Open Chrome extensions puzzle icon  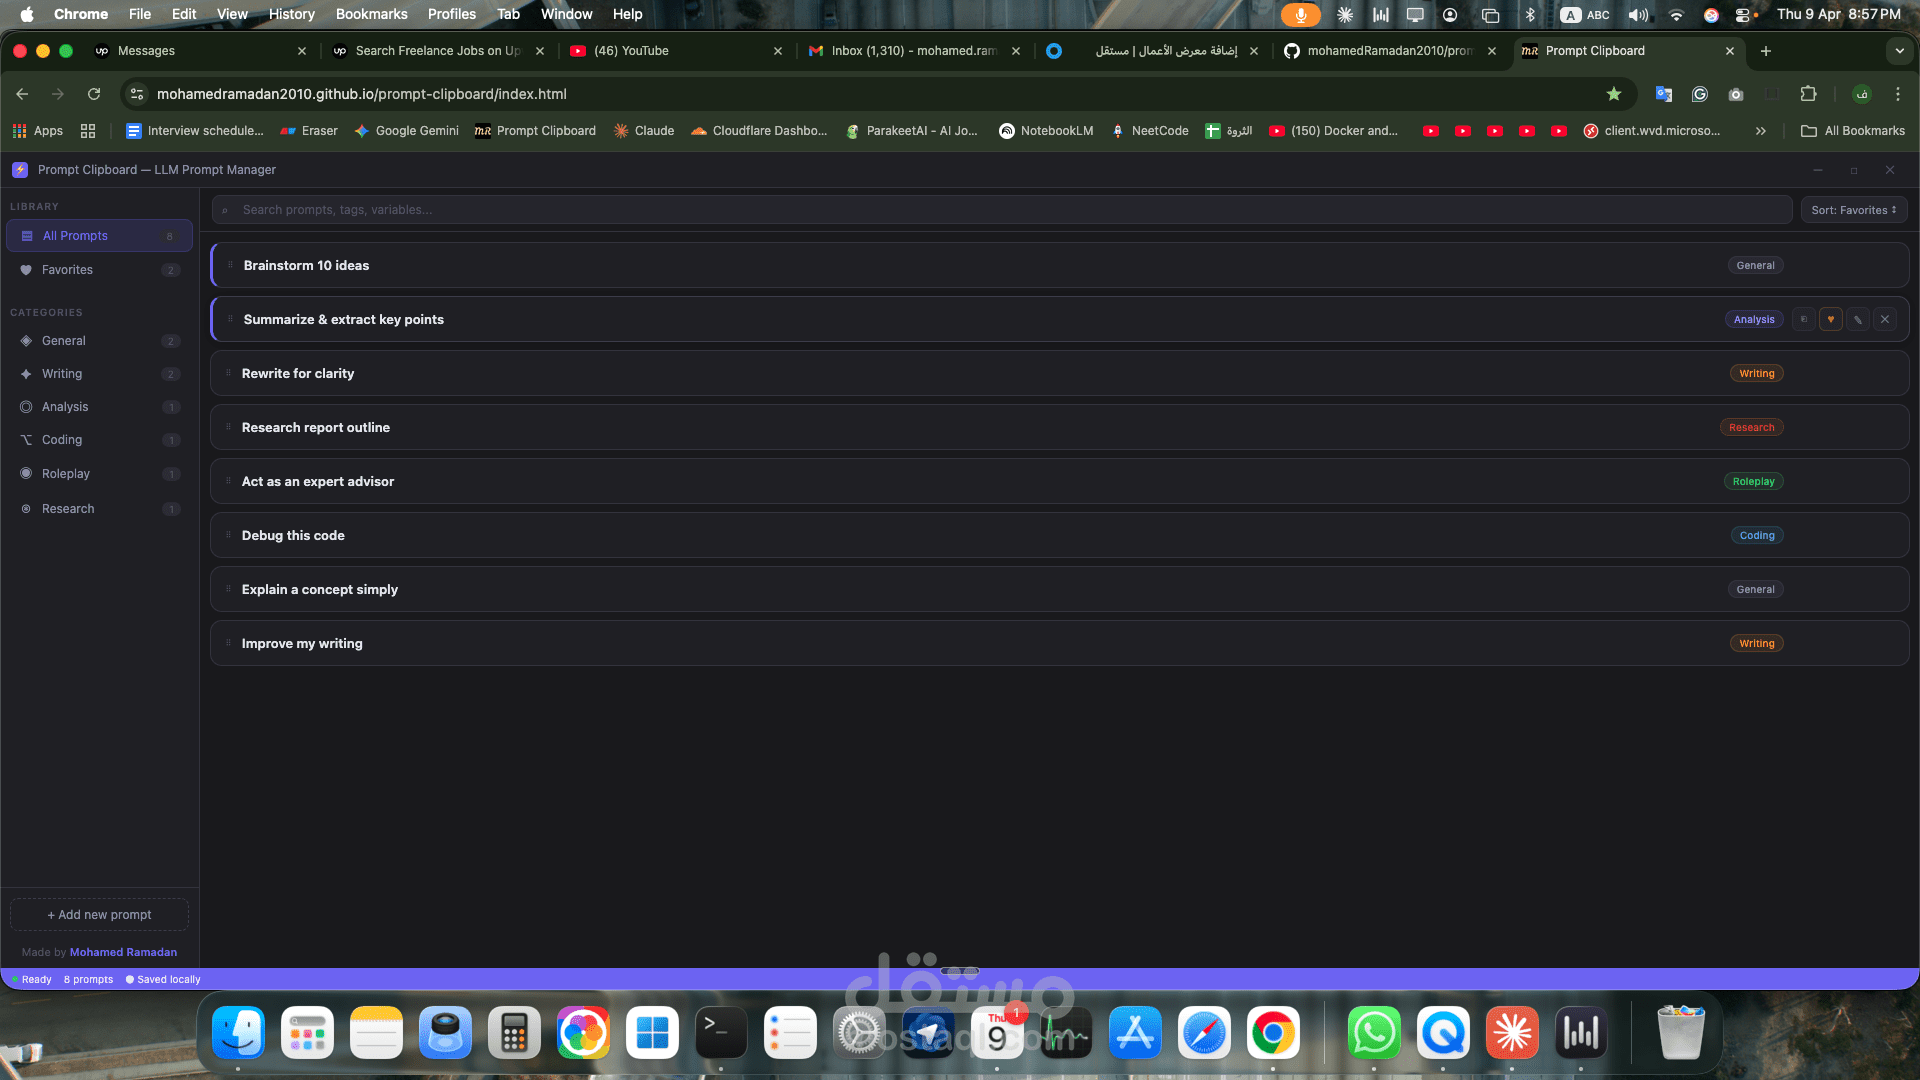(x=1808, y=94)
